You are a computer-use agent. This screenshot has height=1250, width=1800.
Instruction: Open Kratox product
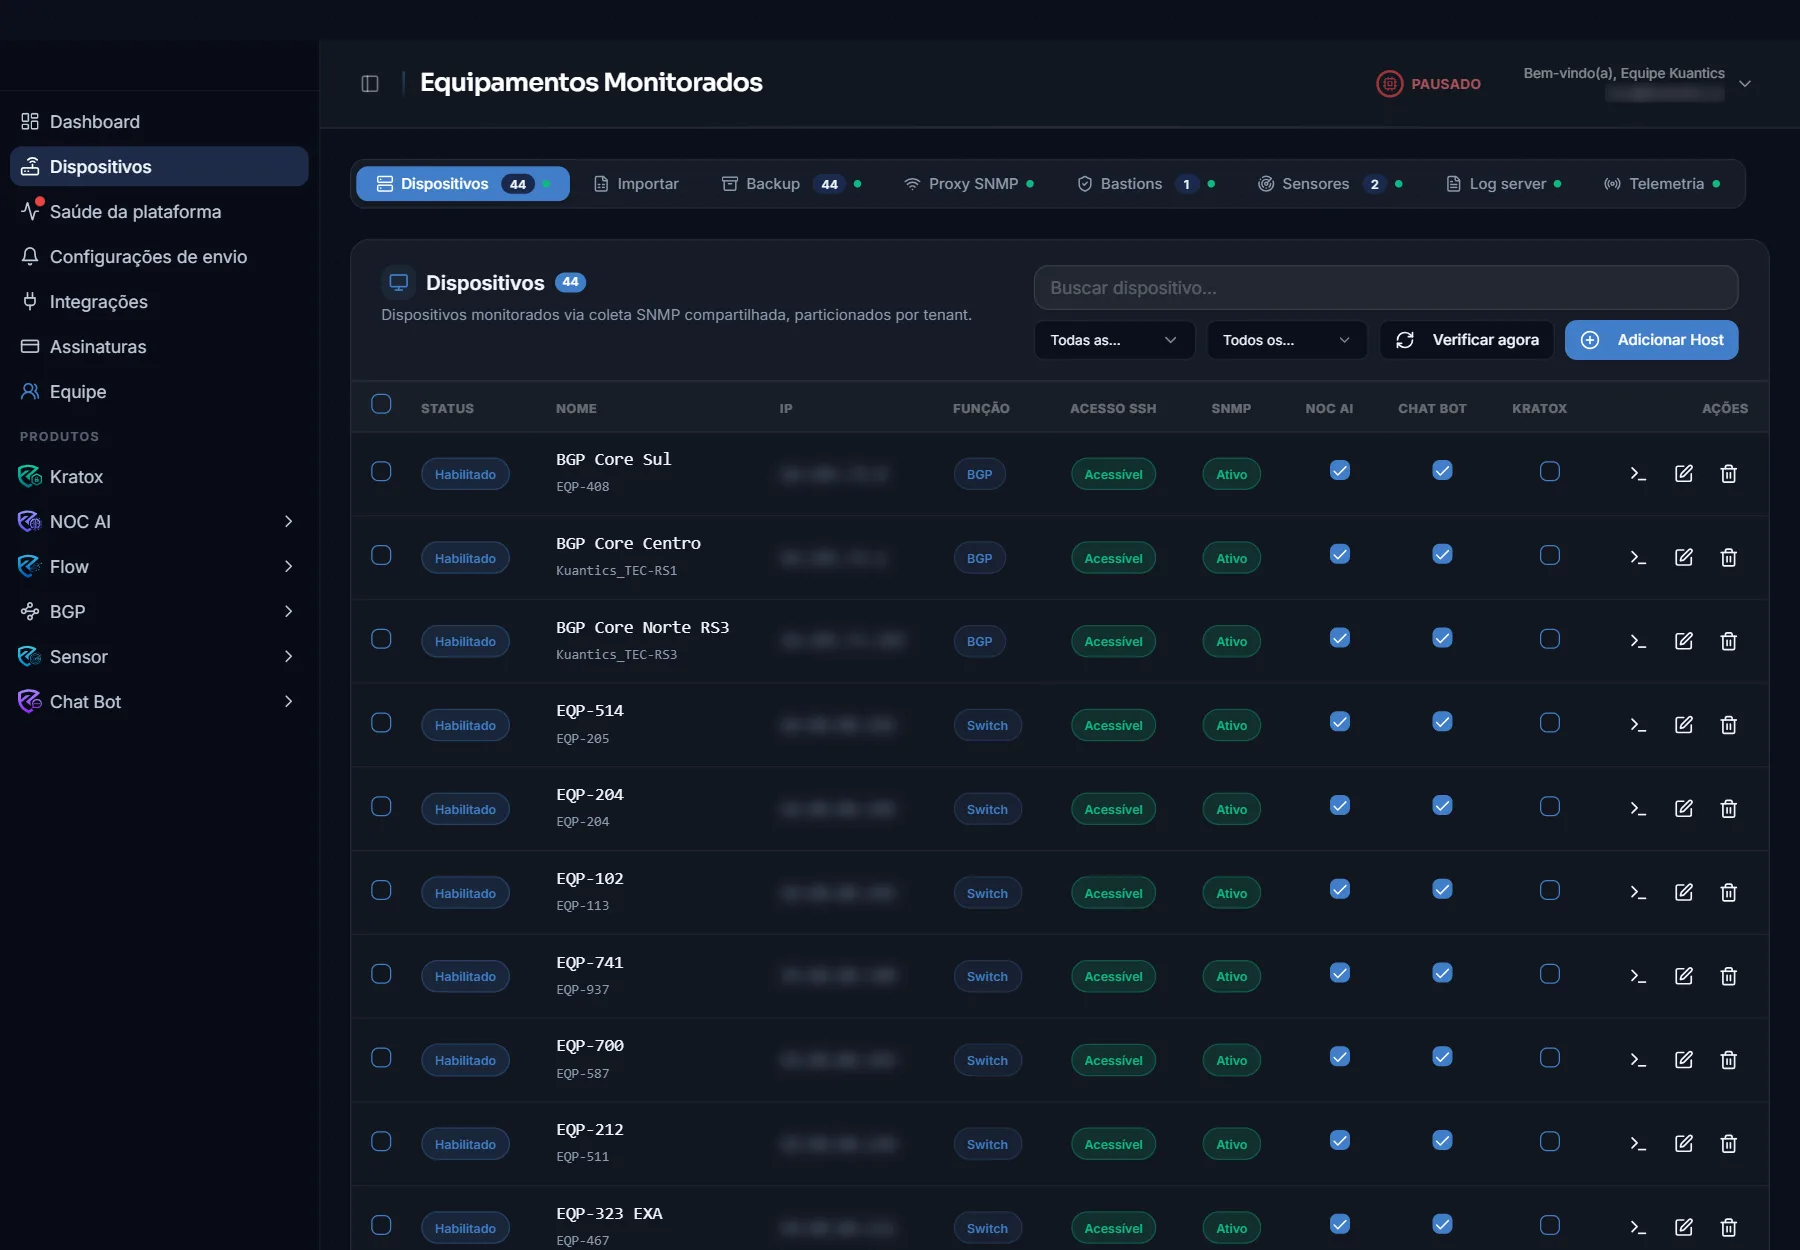(159, 476)
